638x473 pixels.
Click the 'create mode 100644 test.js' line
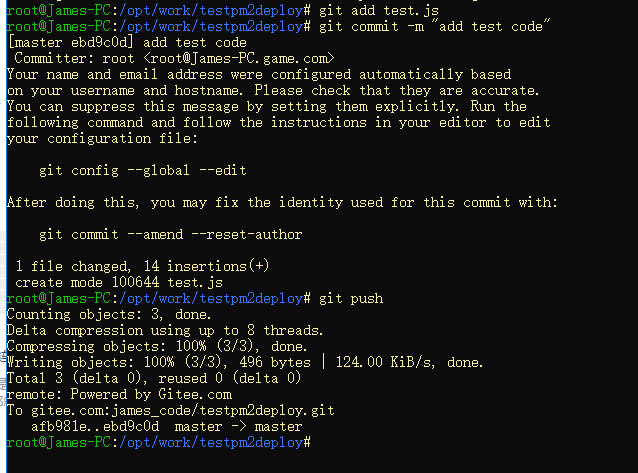pos(119,282)
